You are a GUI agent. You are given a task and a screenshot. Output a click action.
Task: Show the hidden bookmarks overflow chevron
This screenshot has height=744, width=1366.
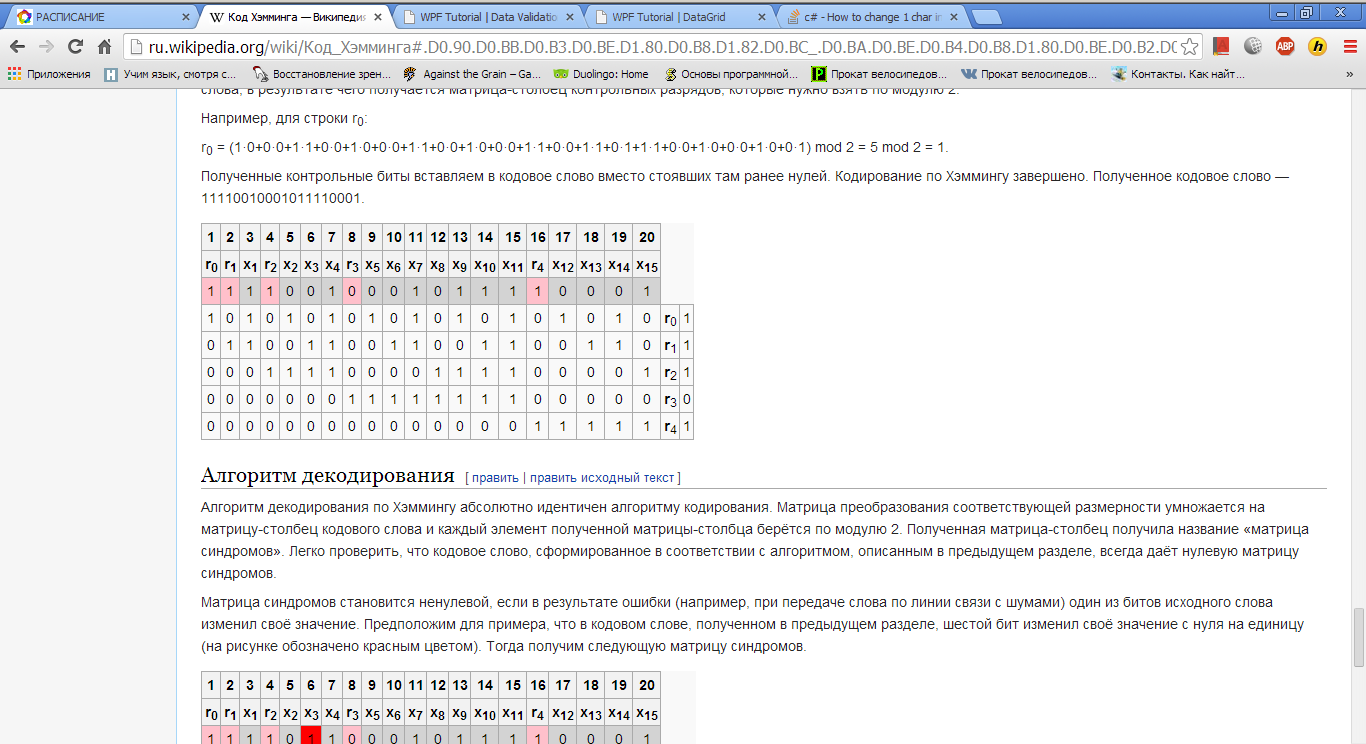point(1349,74)
